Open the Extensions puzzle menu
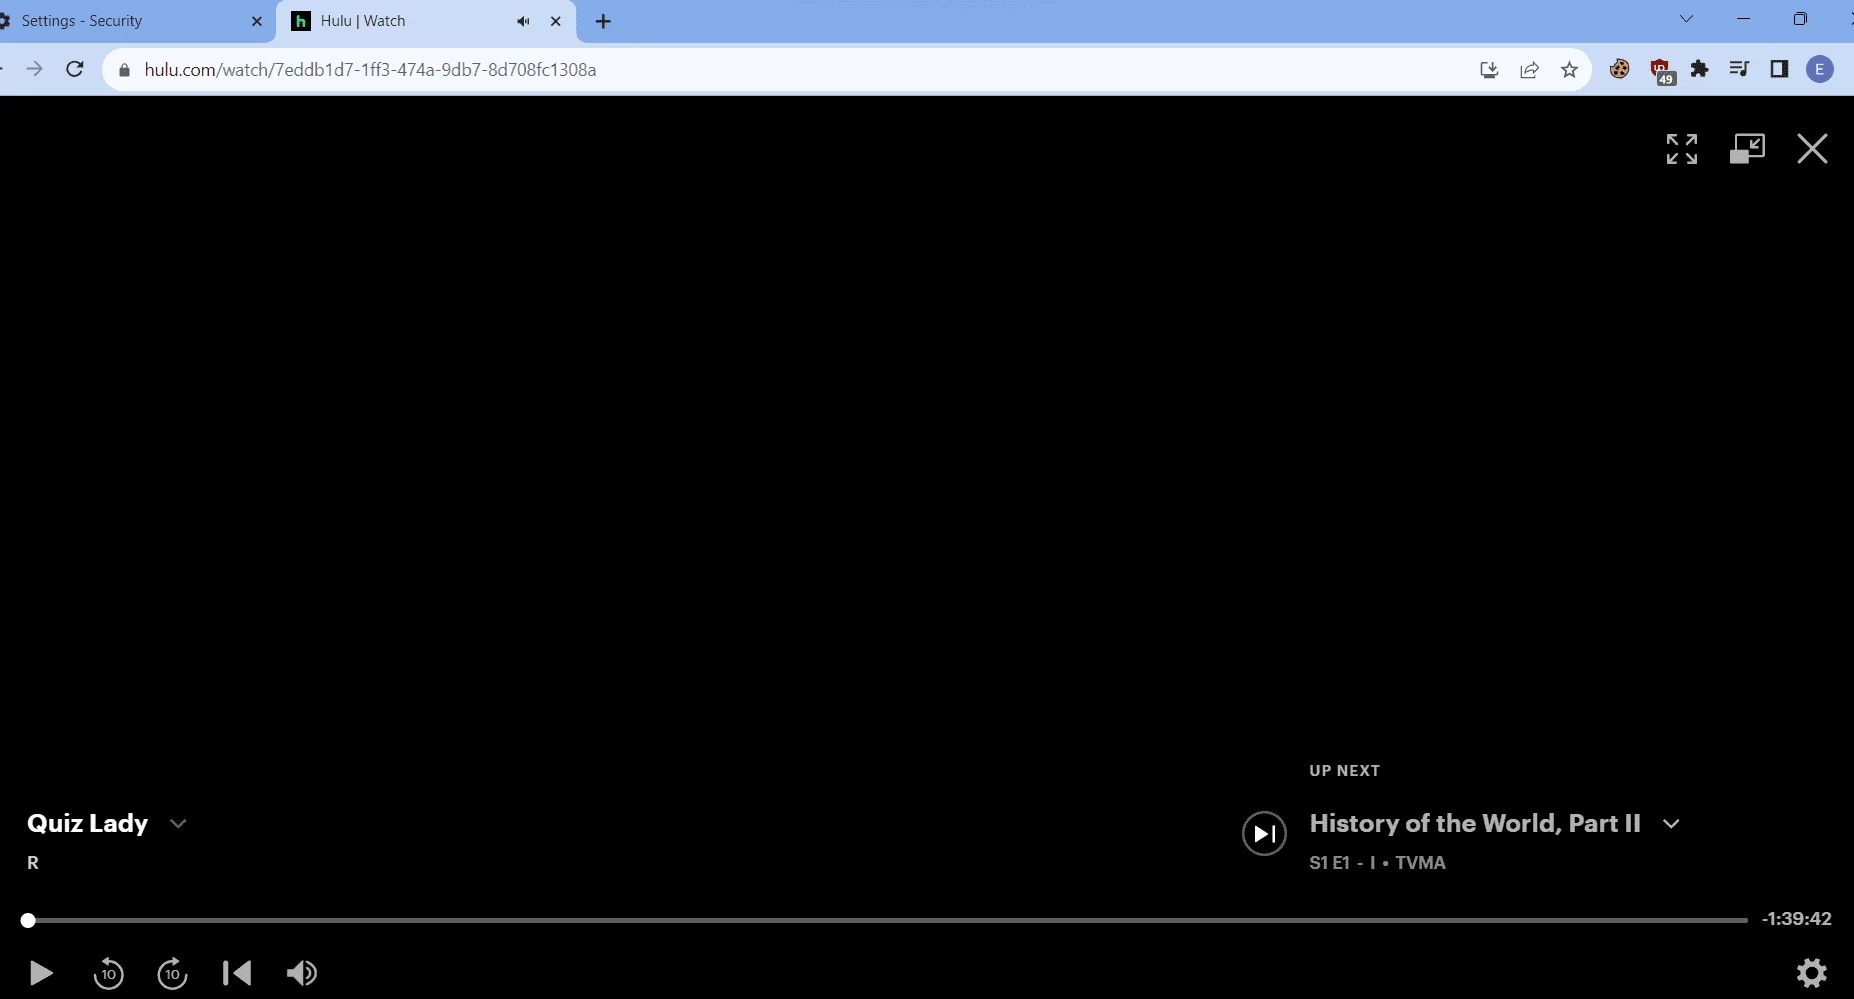 [x=1699, y=69]
